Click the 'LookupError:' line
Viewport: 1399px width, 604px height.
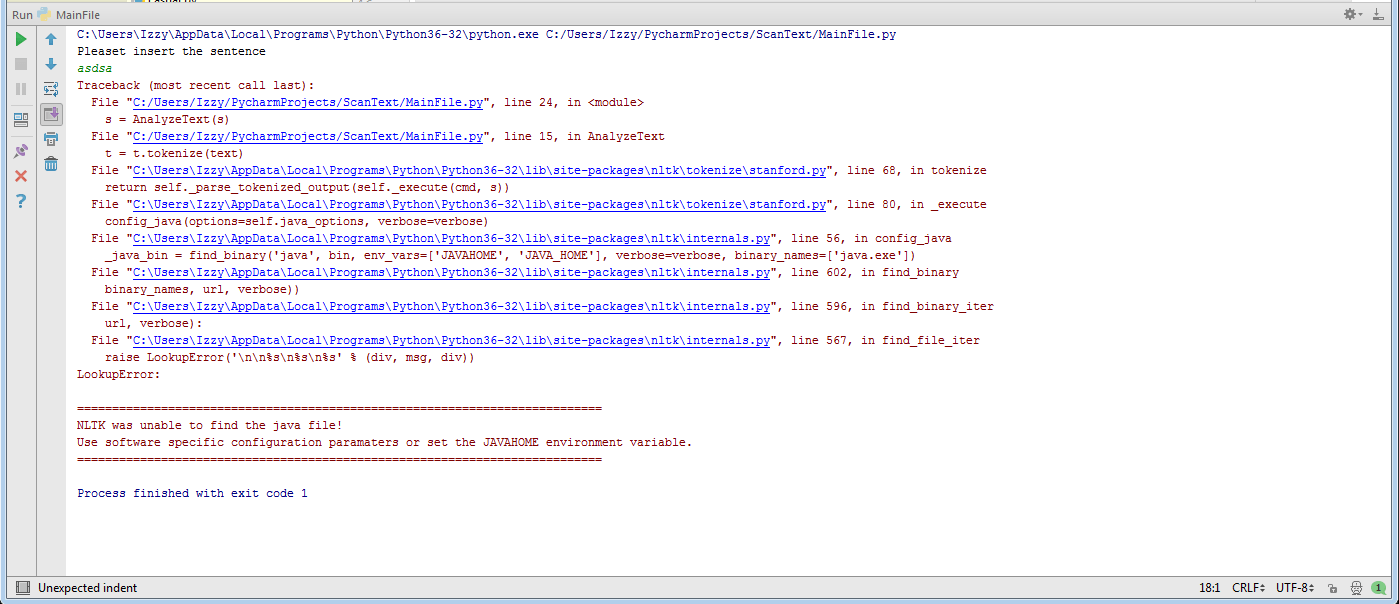click(x=119, y=374)
